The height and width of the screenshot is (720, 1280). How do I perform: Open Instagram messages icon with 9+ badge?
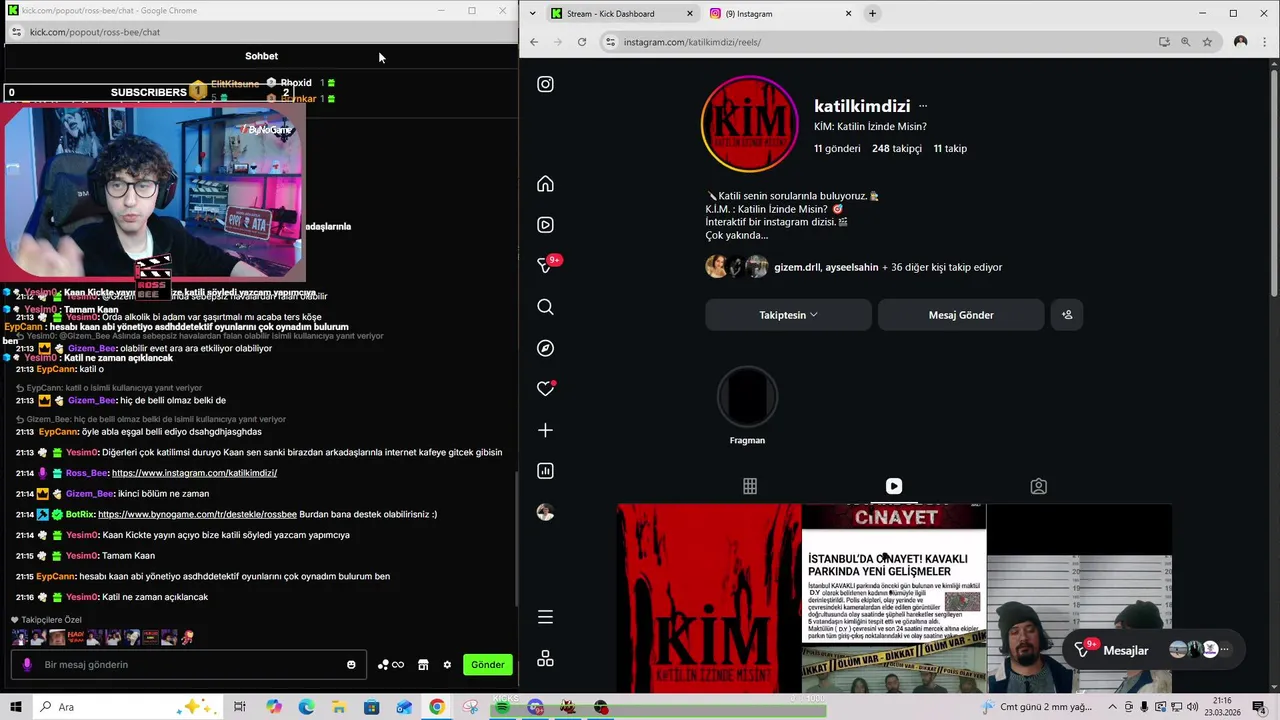coord(545,265)
